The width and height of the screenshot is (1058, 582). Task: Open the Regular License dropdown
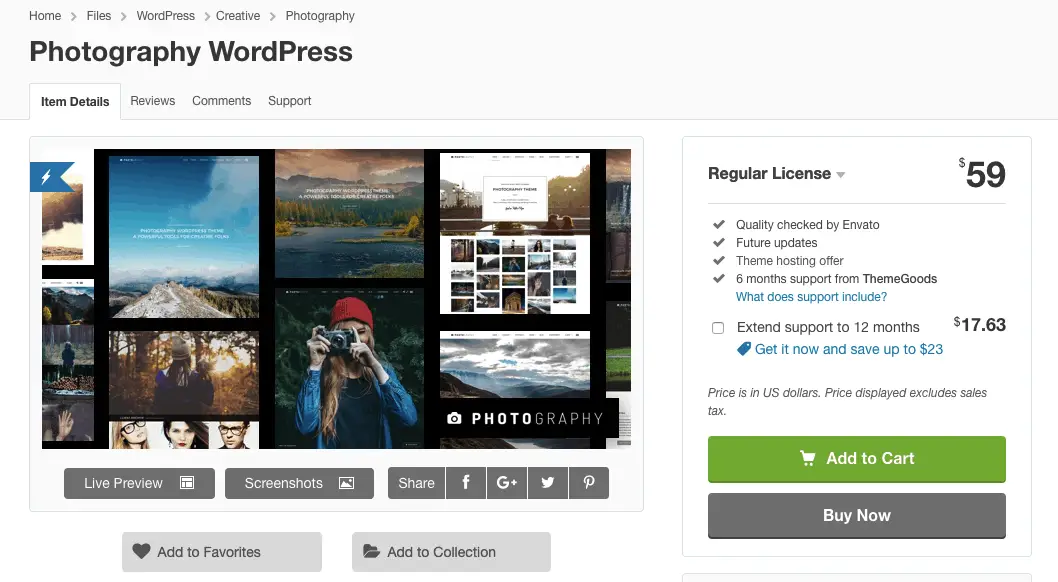[x=777, y=174]
